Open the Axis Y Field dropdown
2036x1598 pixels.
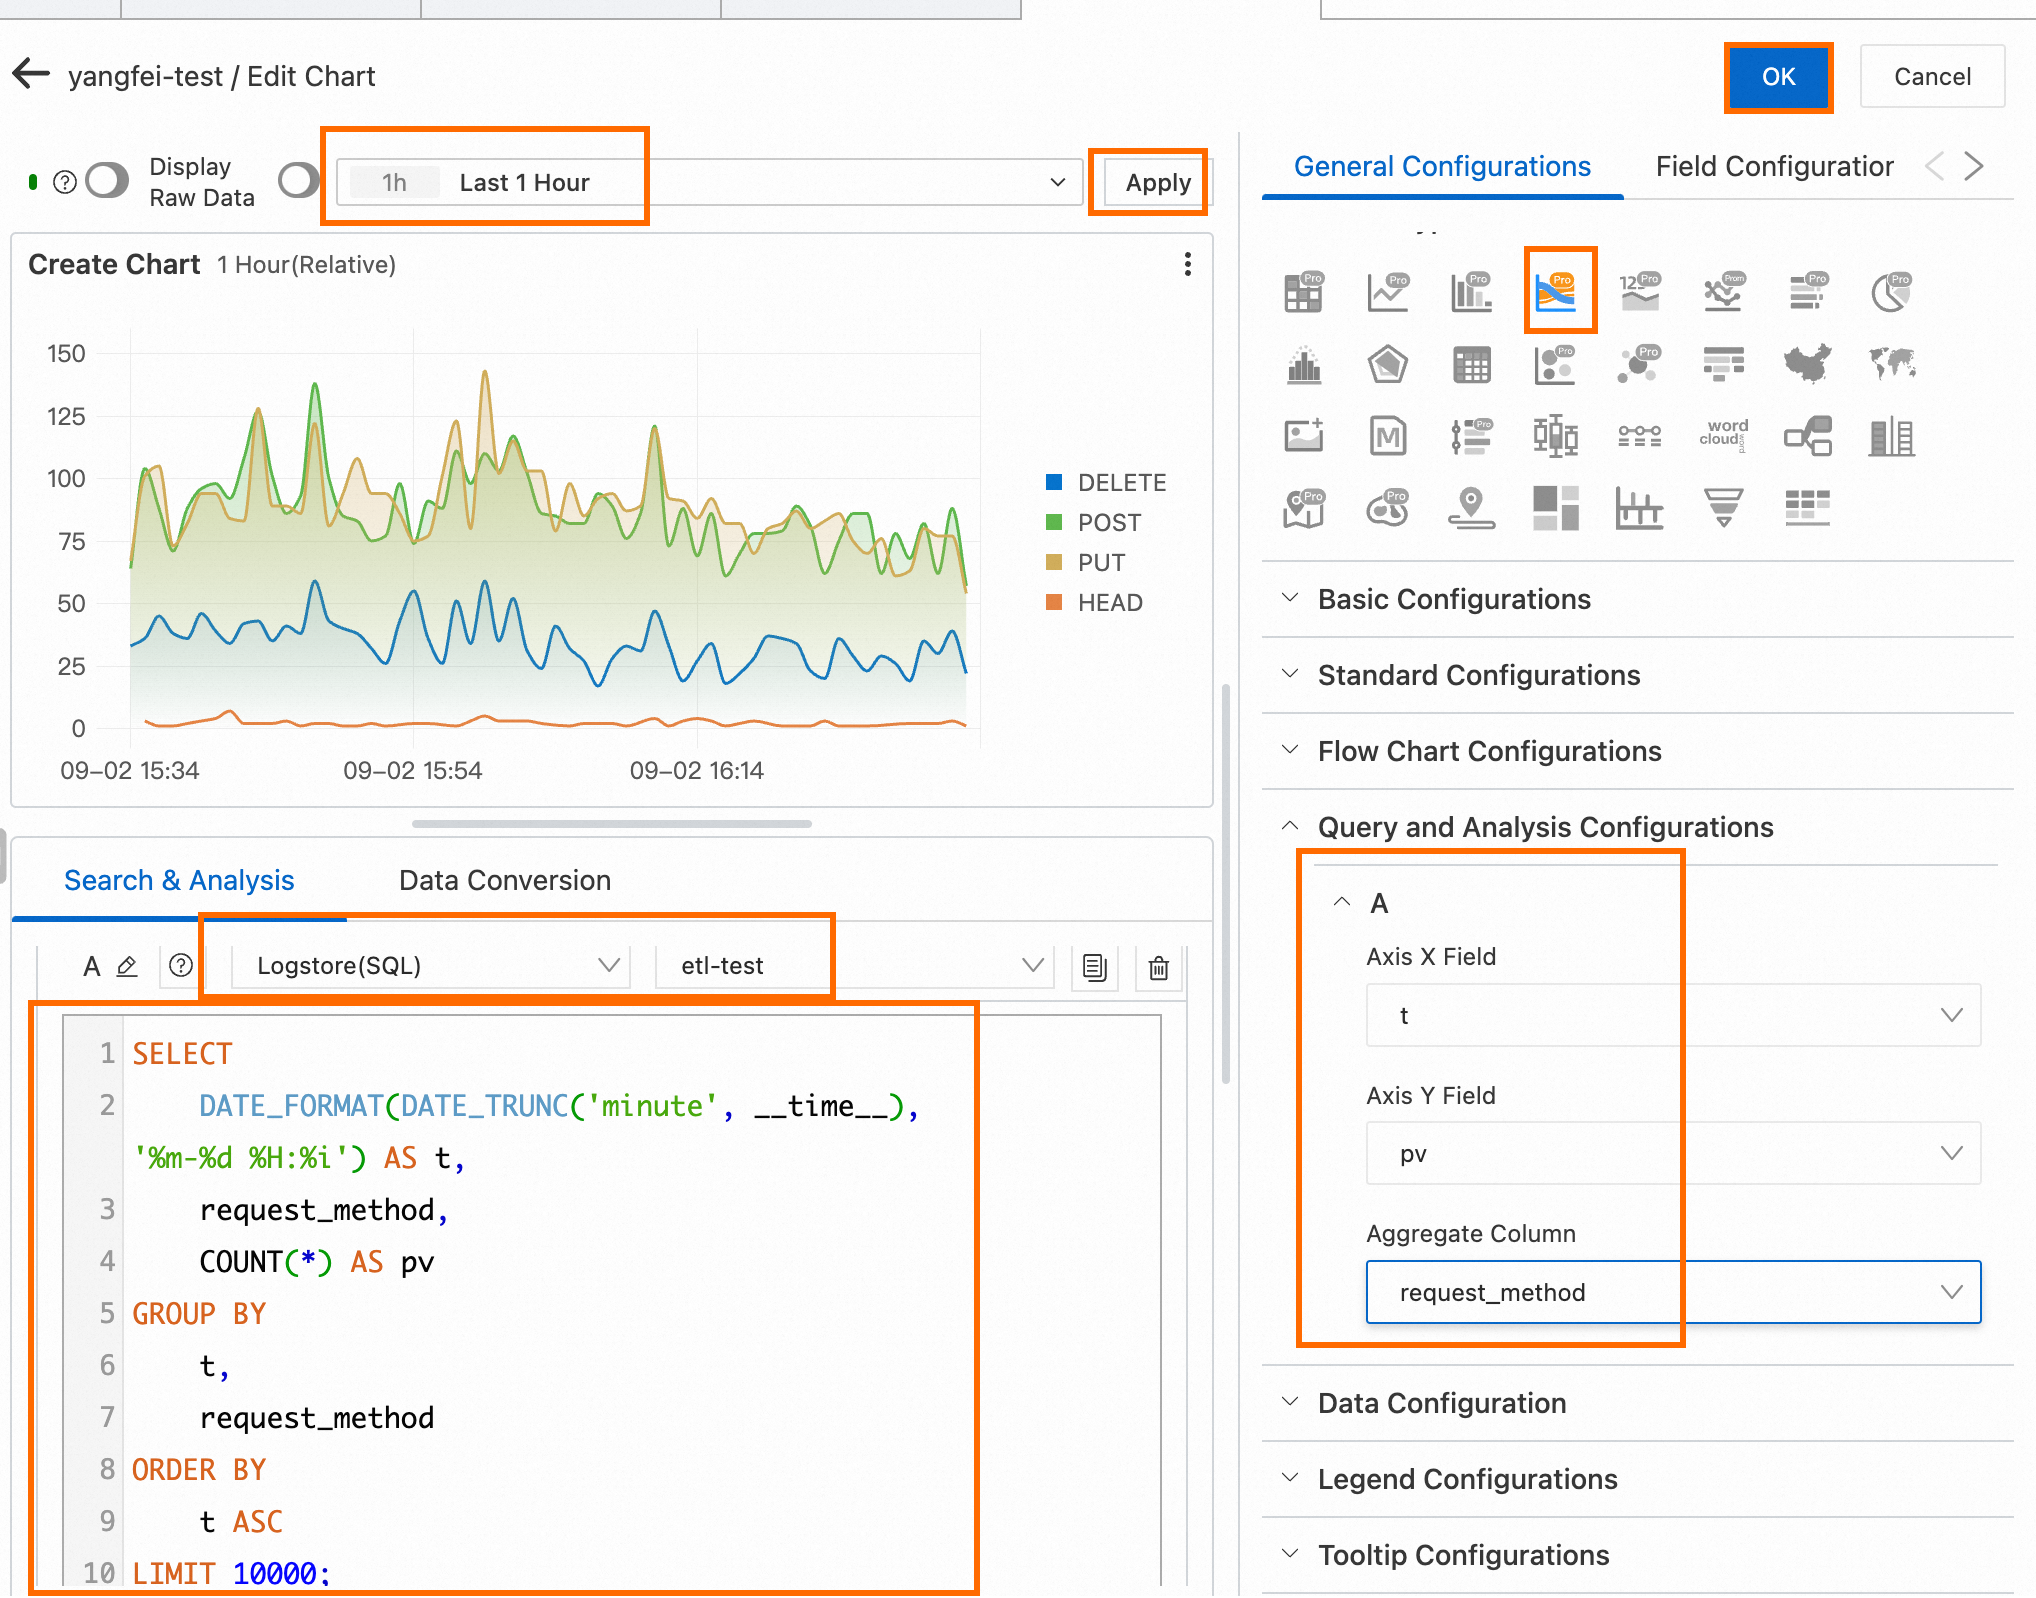pyautogui.click(x=1673, y=1153)
